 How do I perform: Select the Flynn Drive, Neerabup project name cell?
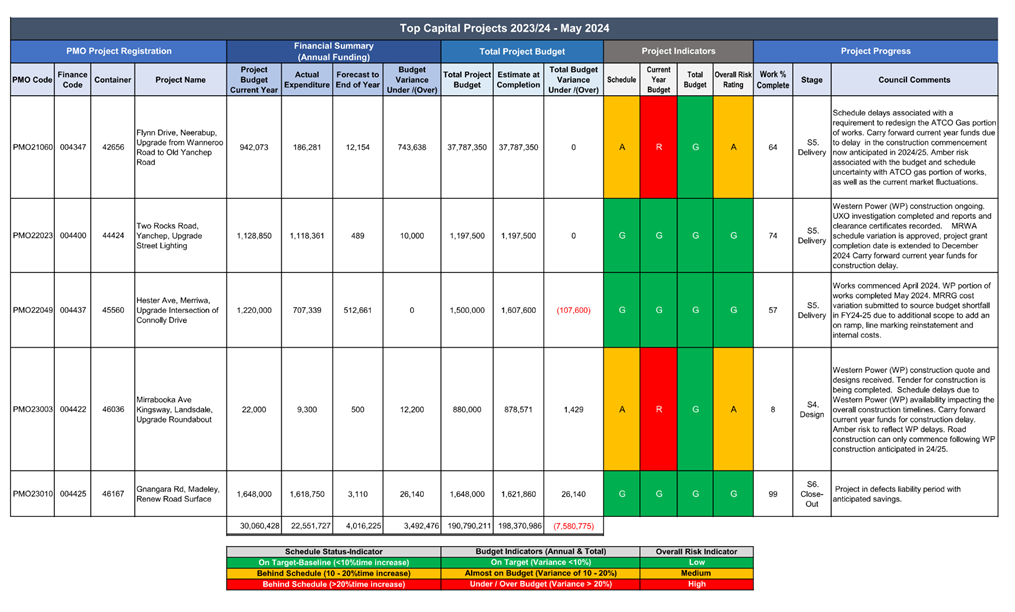(x=180, y=147)
